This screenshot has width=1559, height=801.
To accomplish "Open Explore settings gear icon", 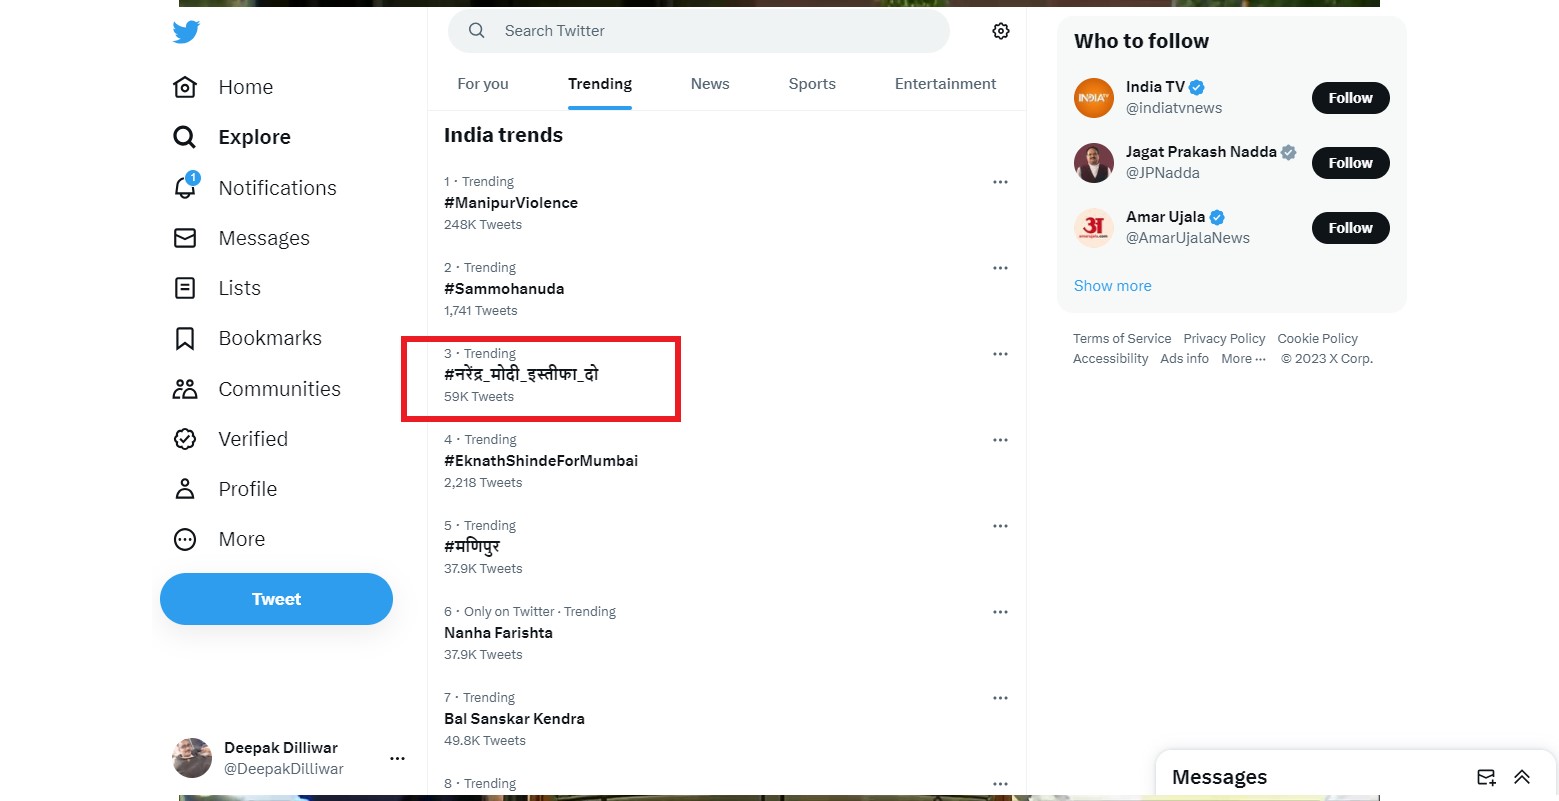I will [x=1000, y=31].
